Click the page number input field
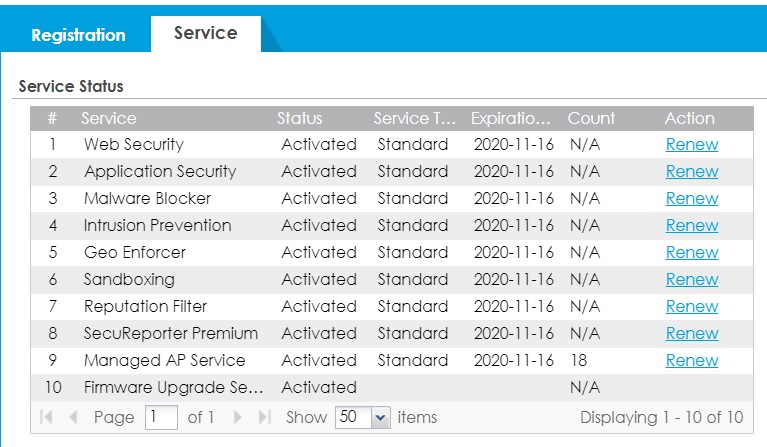The width and height of the screenshot is (767, 447). pyautogui.click(x=160, y=417)
